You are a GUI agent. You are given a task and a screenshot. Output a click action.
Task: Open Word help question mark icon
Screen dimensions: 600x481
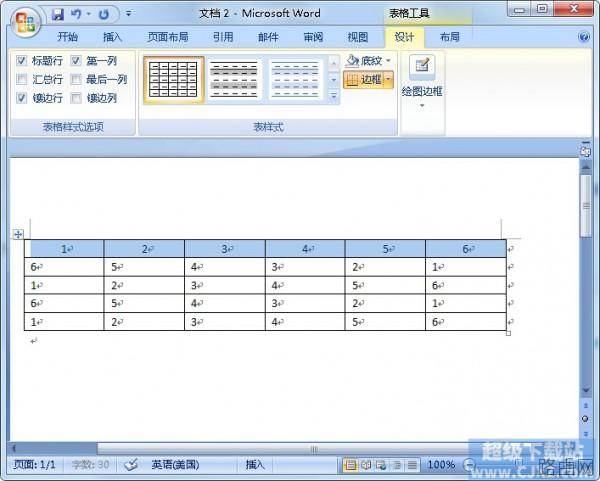click(584, 37)
